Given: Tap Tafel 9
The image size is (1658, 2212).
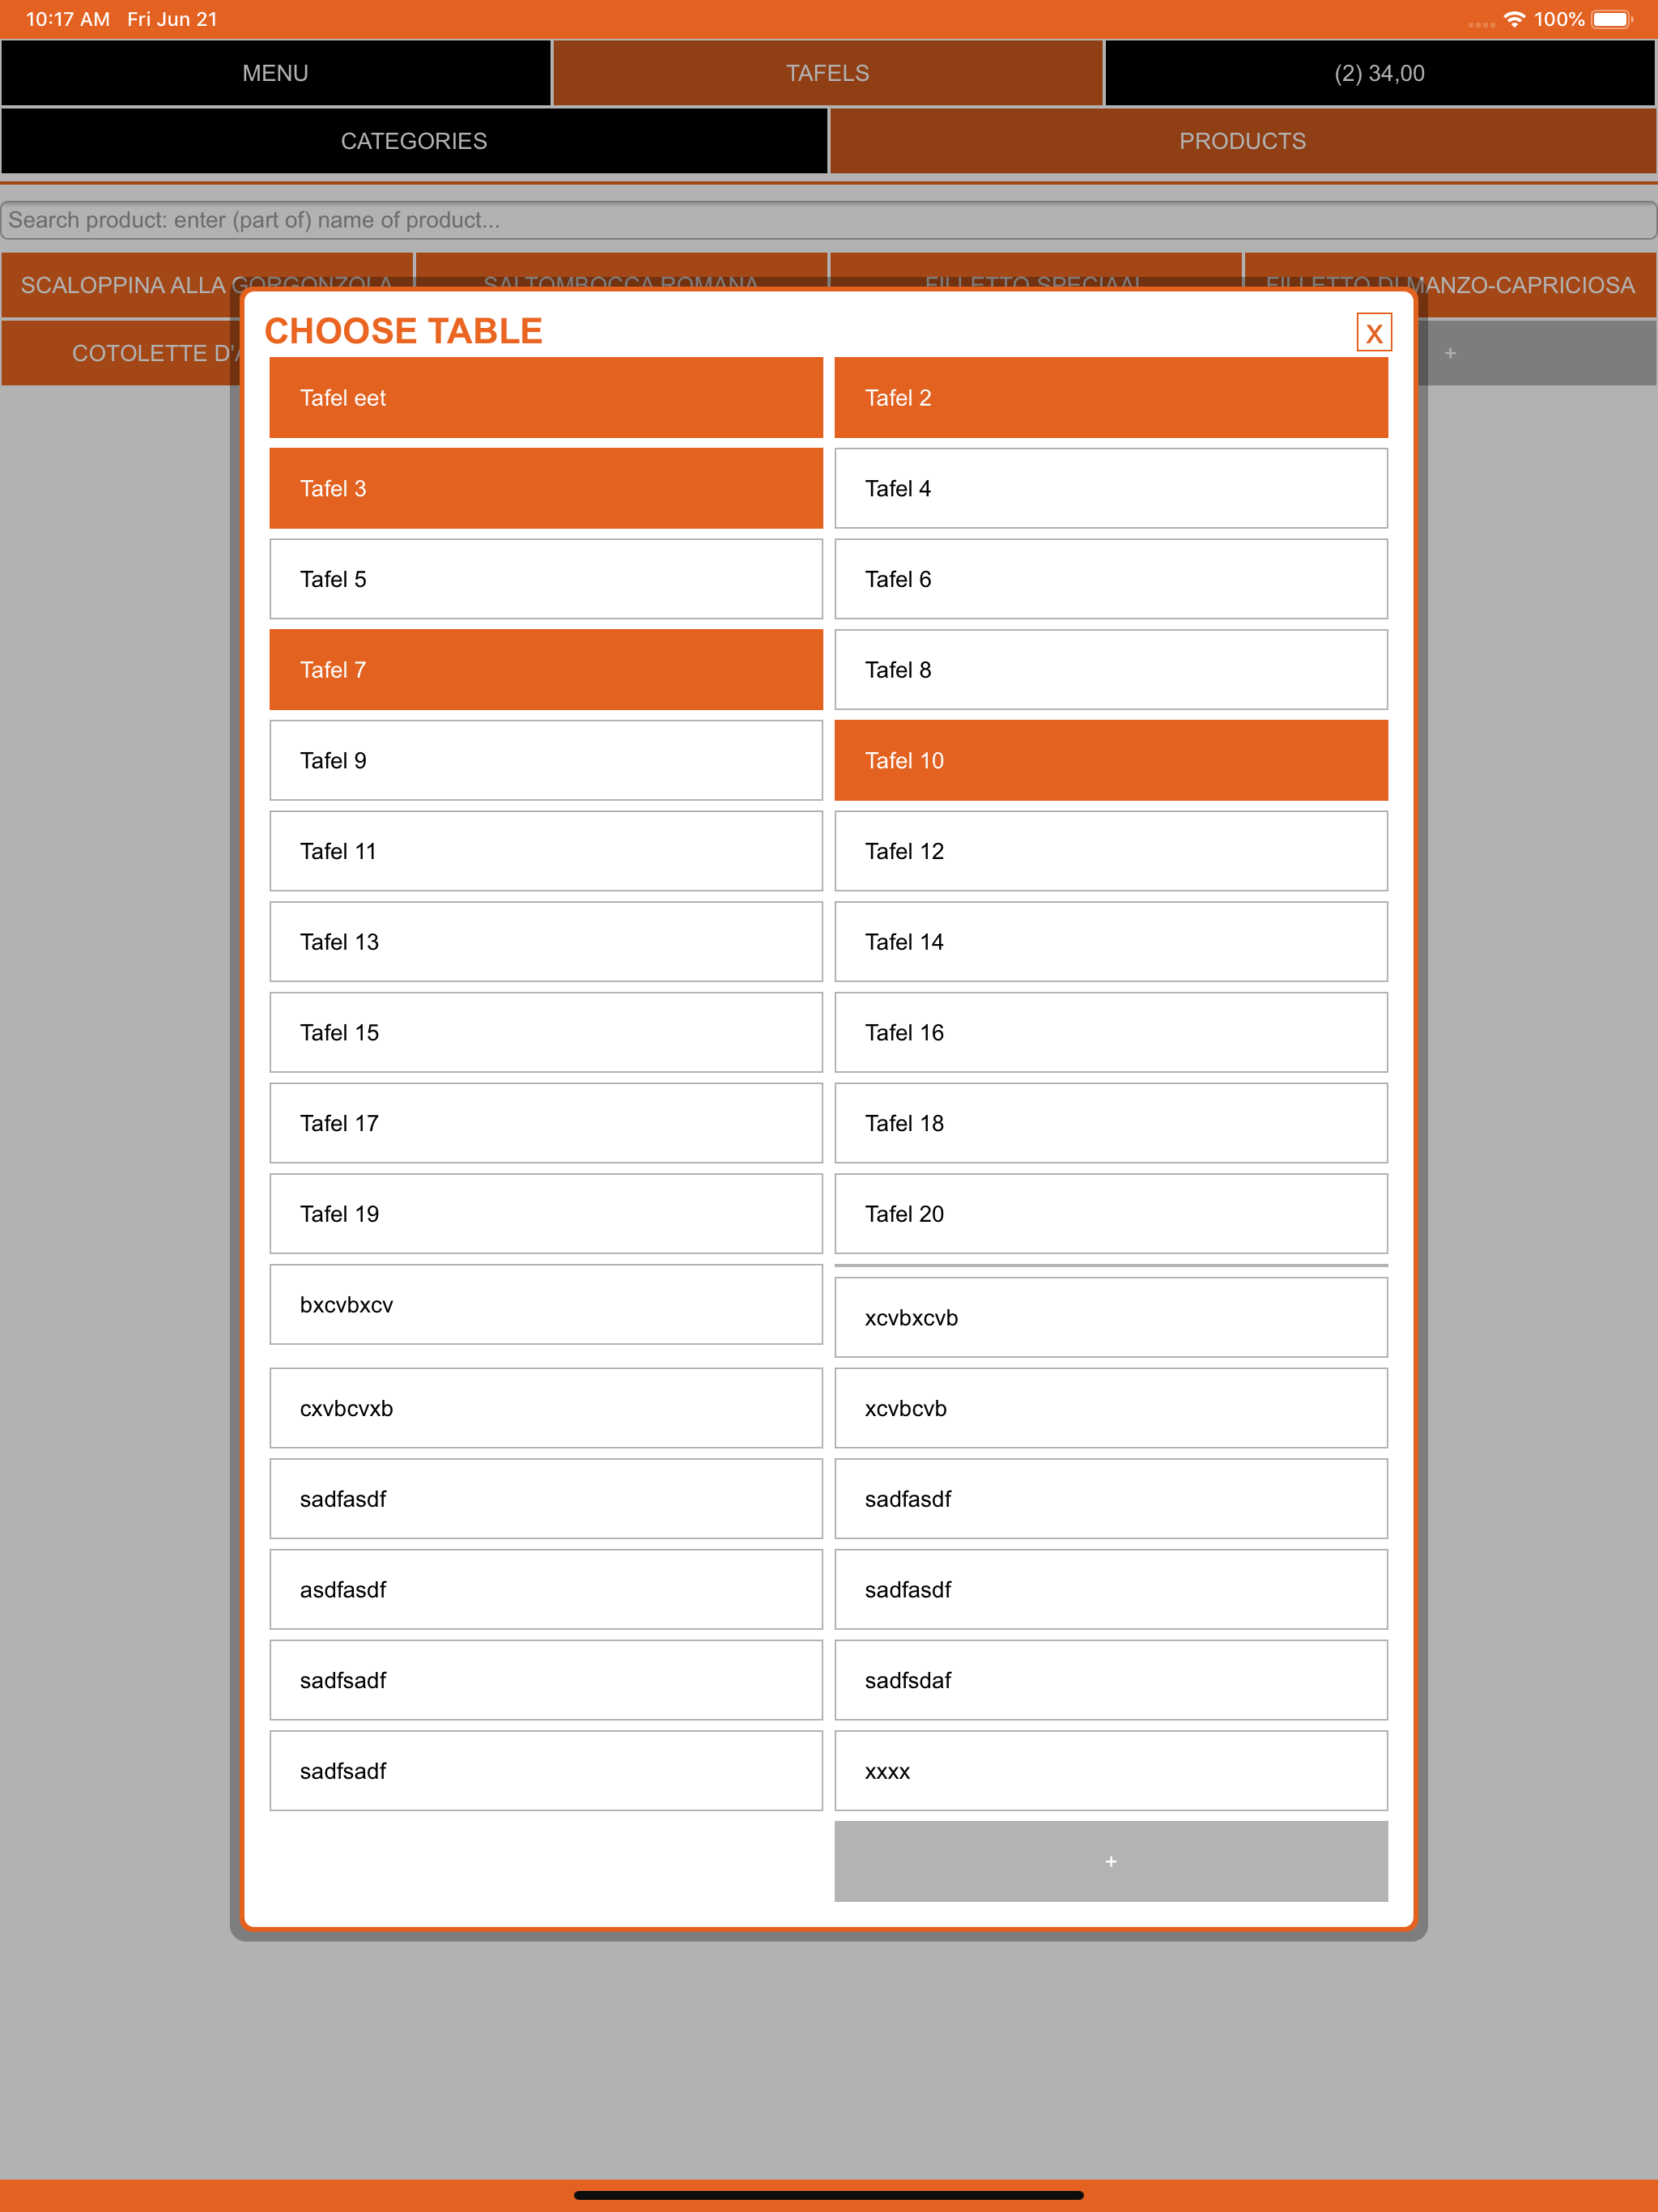Looking at the screenshot, I should pyautogui.click(x=546, y=760).
